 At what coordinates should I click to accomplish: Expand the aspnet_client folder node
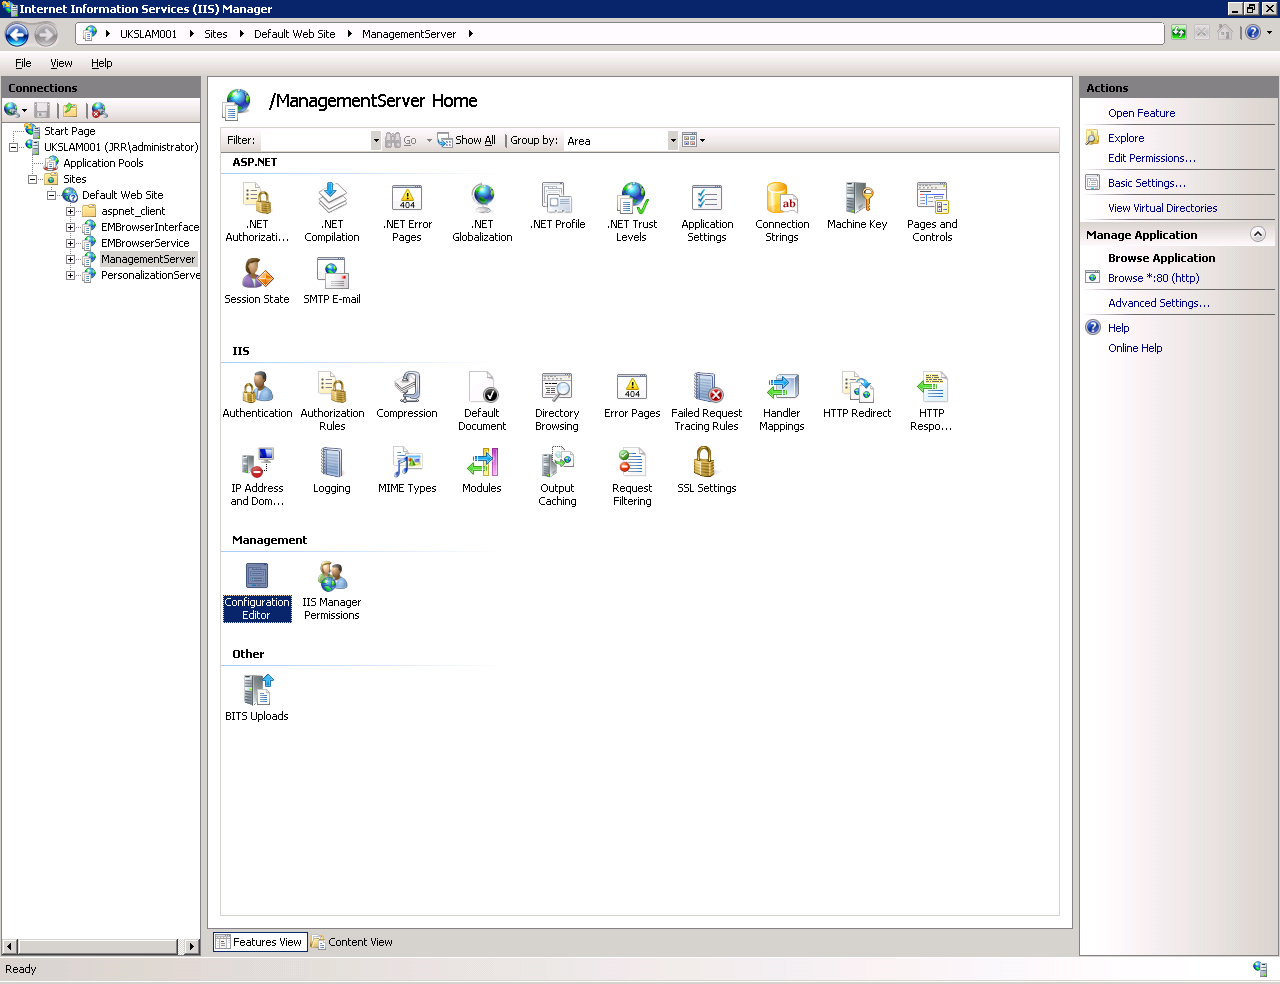tap(71, 211)
